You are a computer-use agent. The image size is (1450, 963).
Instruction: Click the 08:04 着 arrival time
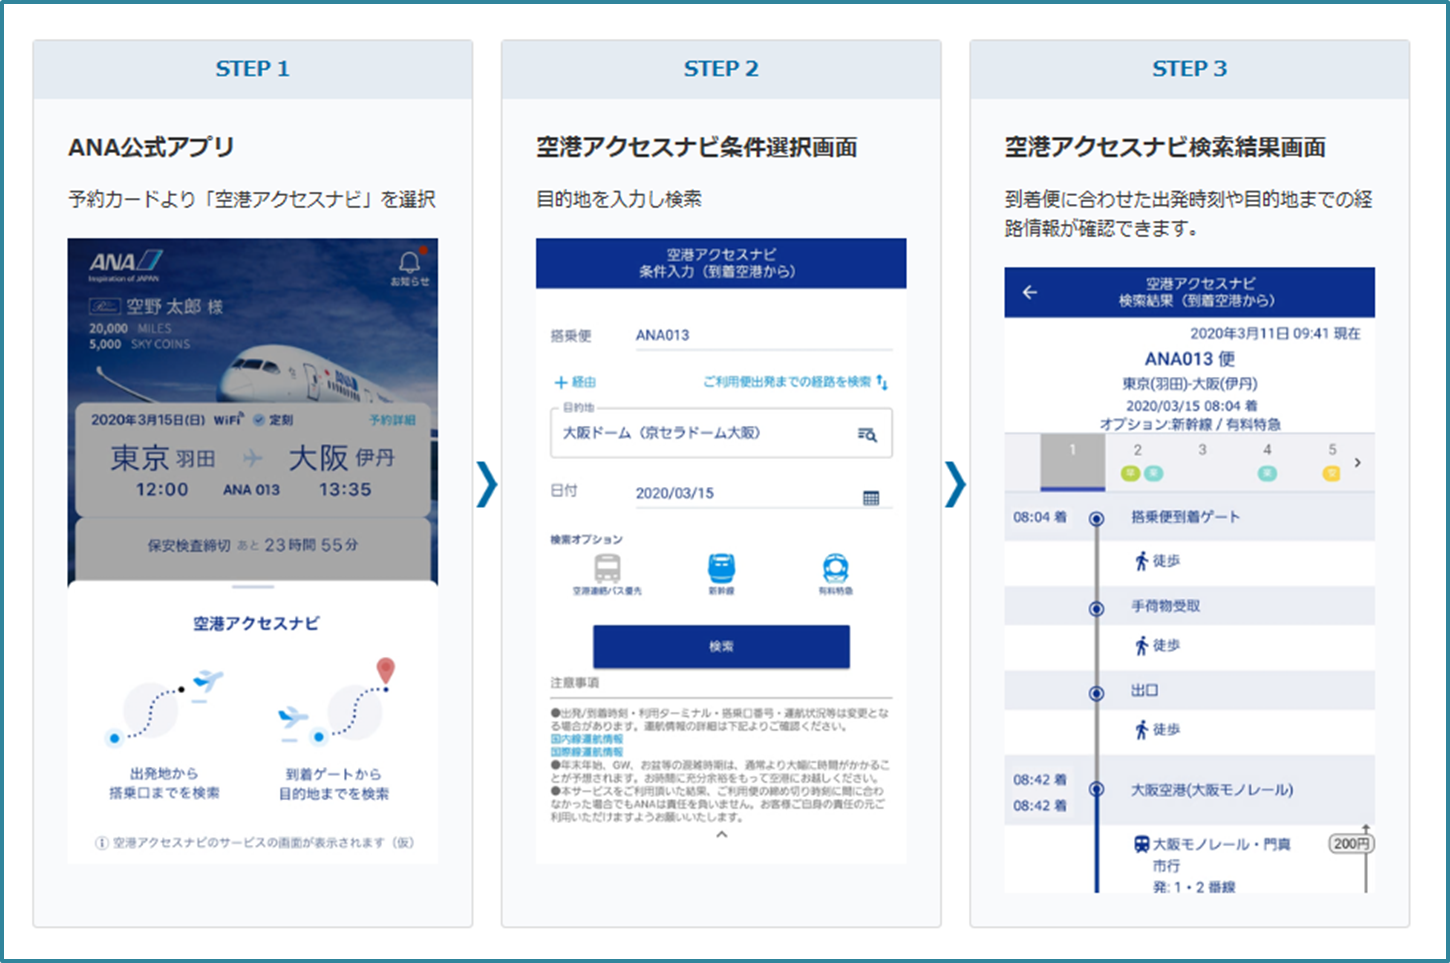tap(1040, 517)
